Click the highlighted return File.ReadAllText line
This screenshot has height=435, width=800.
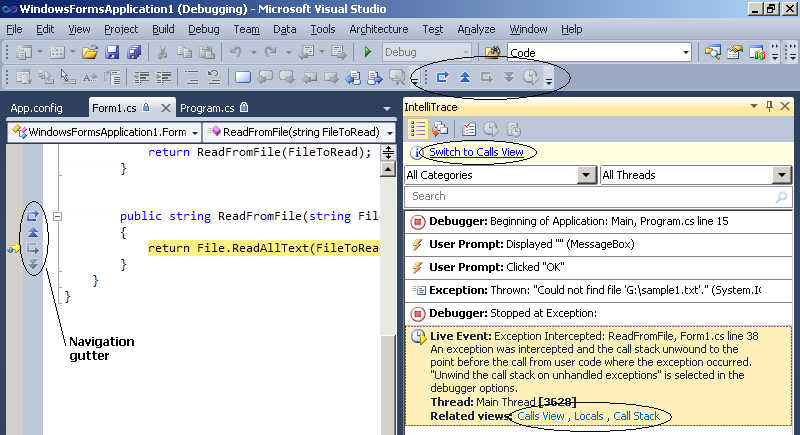tap(264, 248)
